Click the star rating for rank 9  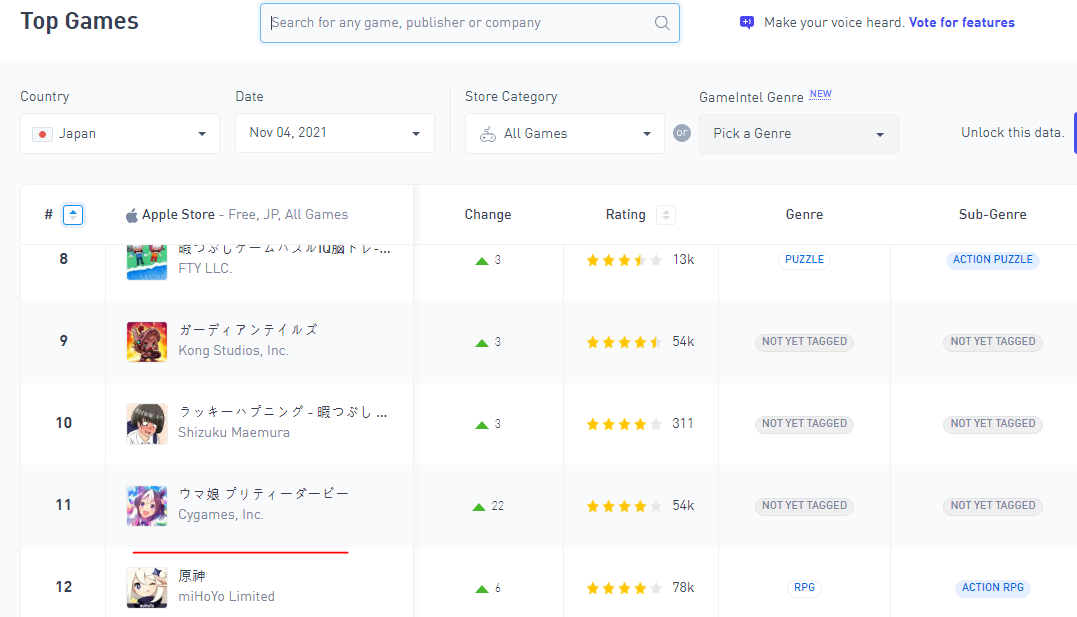[x=624, y=342]
